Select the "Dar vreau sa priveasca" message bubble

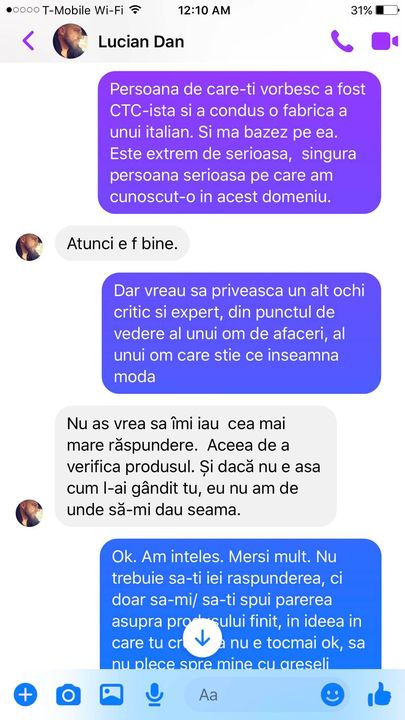click(241, 333)
